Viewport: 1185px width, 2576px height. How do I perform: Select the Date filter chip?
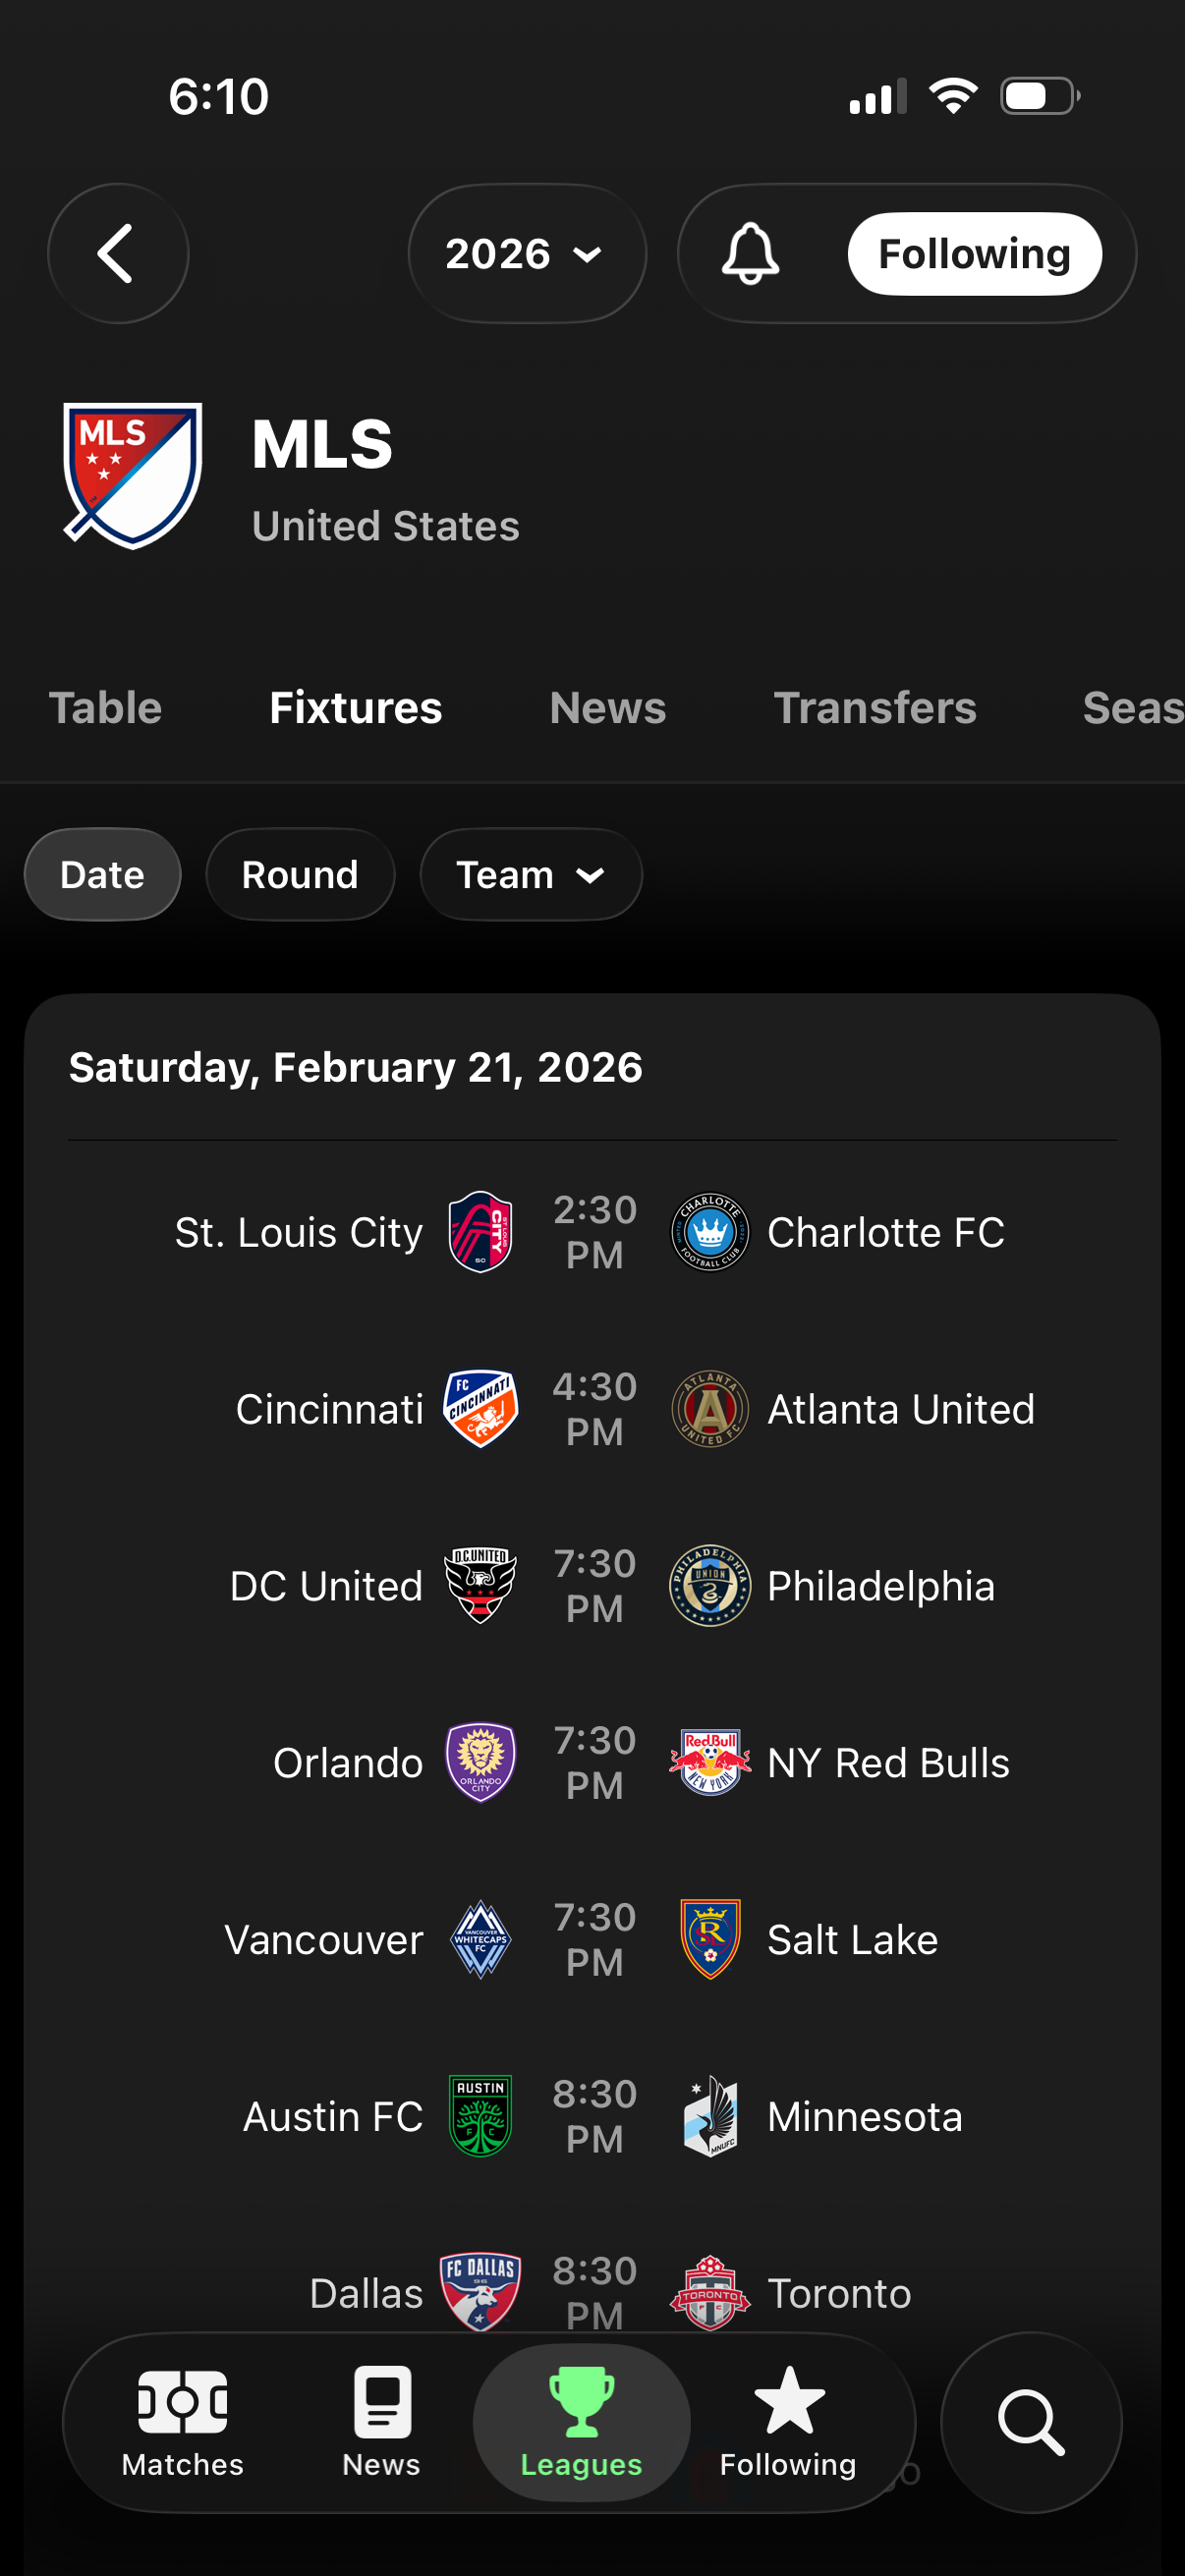tap(102, 875)
